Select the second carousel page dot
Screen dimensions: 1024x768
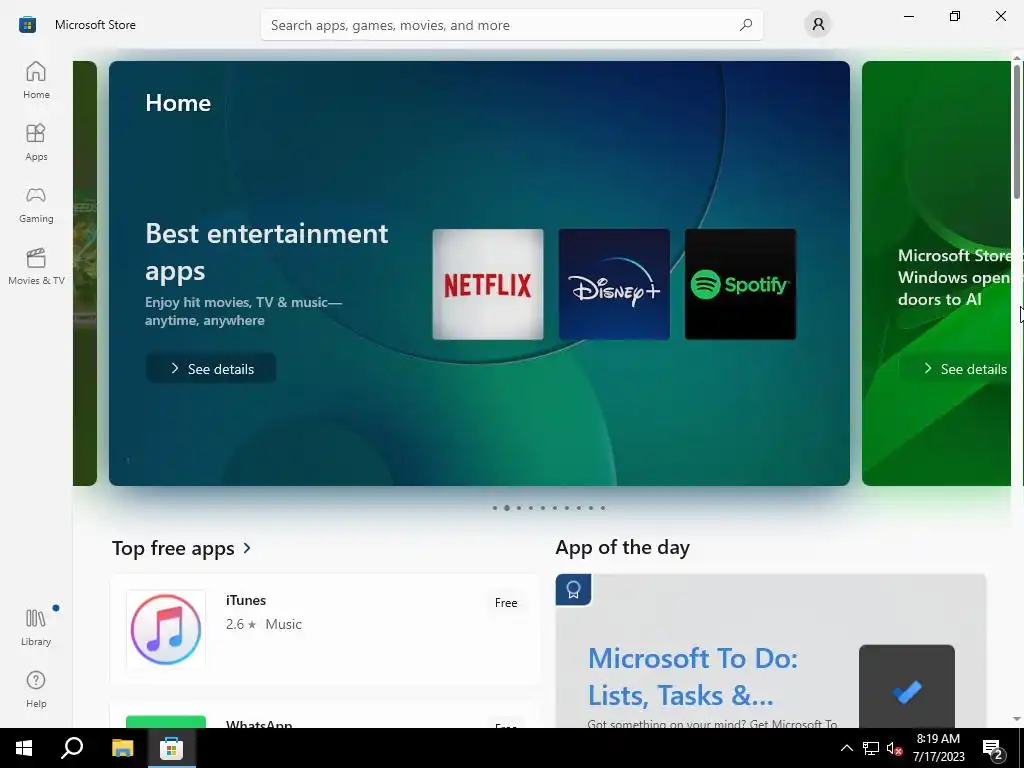coord(507,507)
